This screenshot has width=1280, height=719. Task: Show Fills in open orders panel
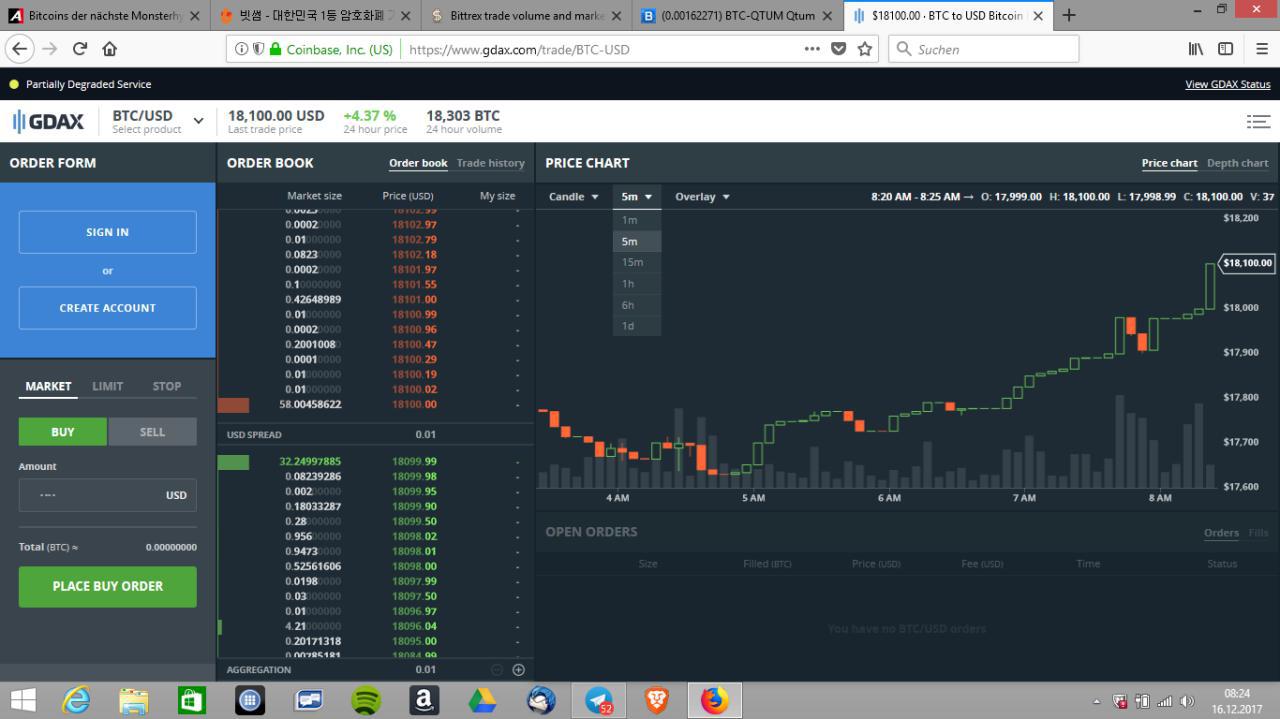click(x=1258, y=533)
